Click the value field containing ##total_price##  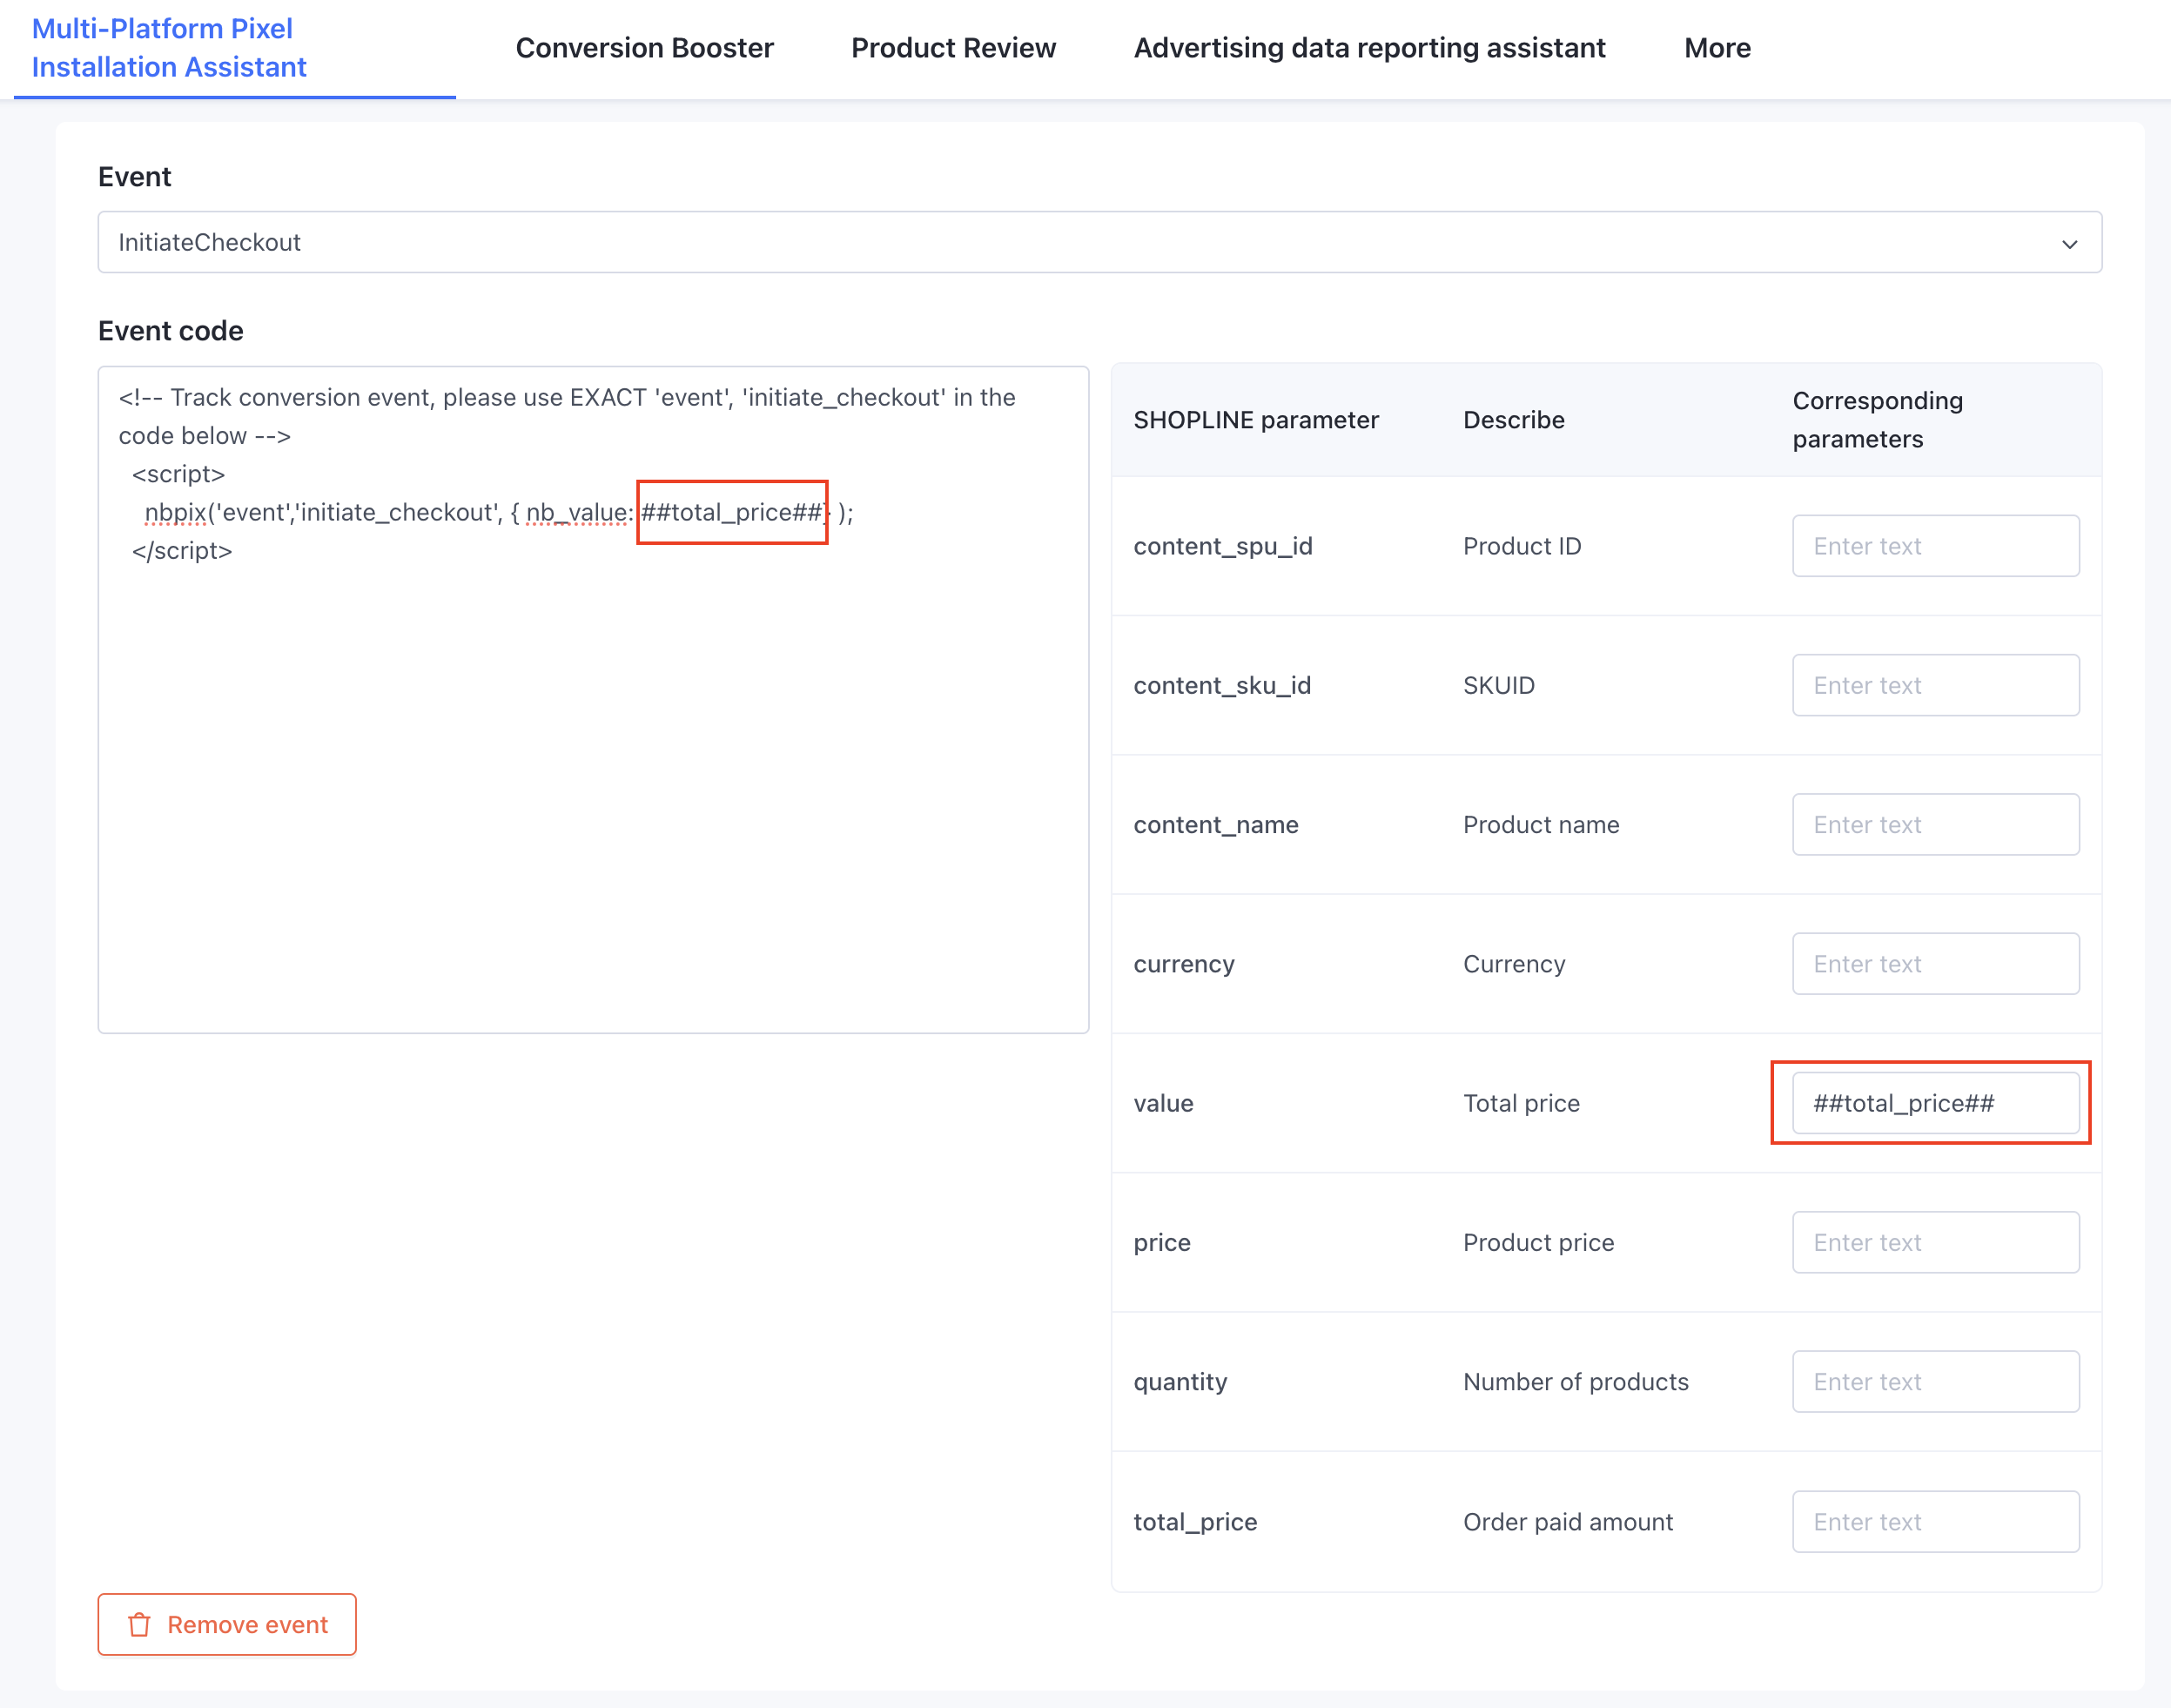tap(1934, 1103)
